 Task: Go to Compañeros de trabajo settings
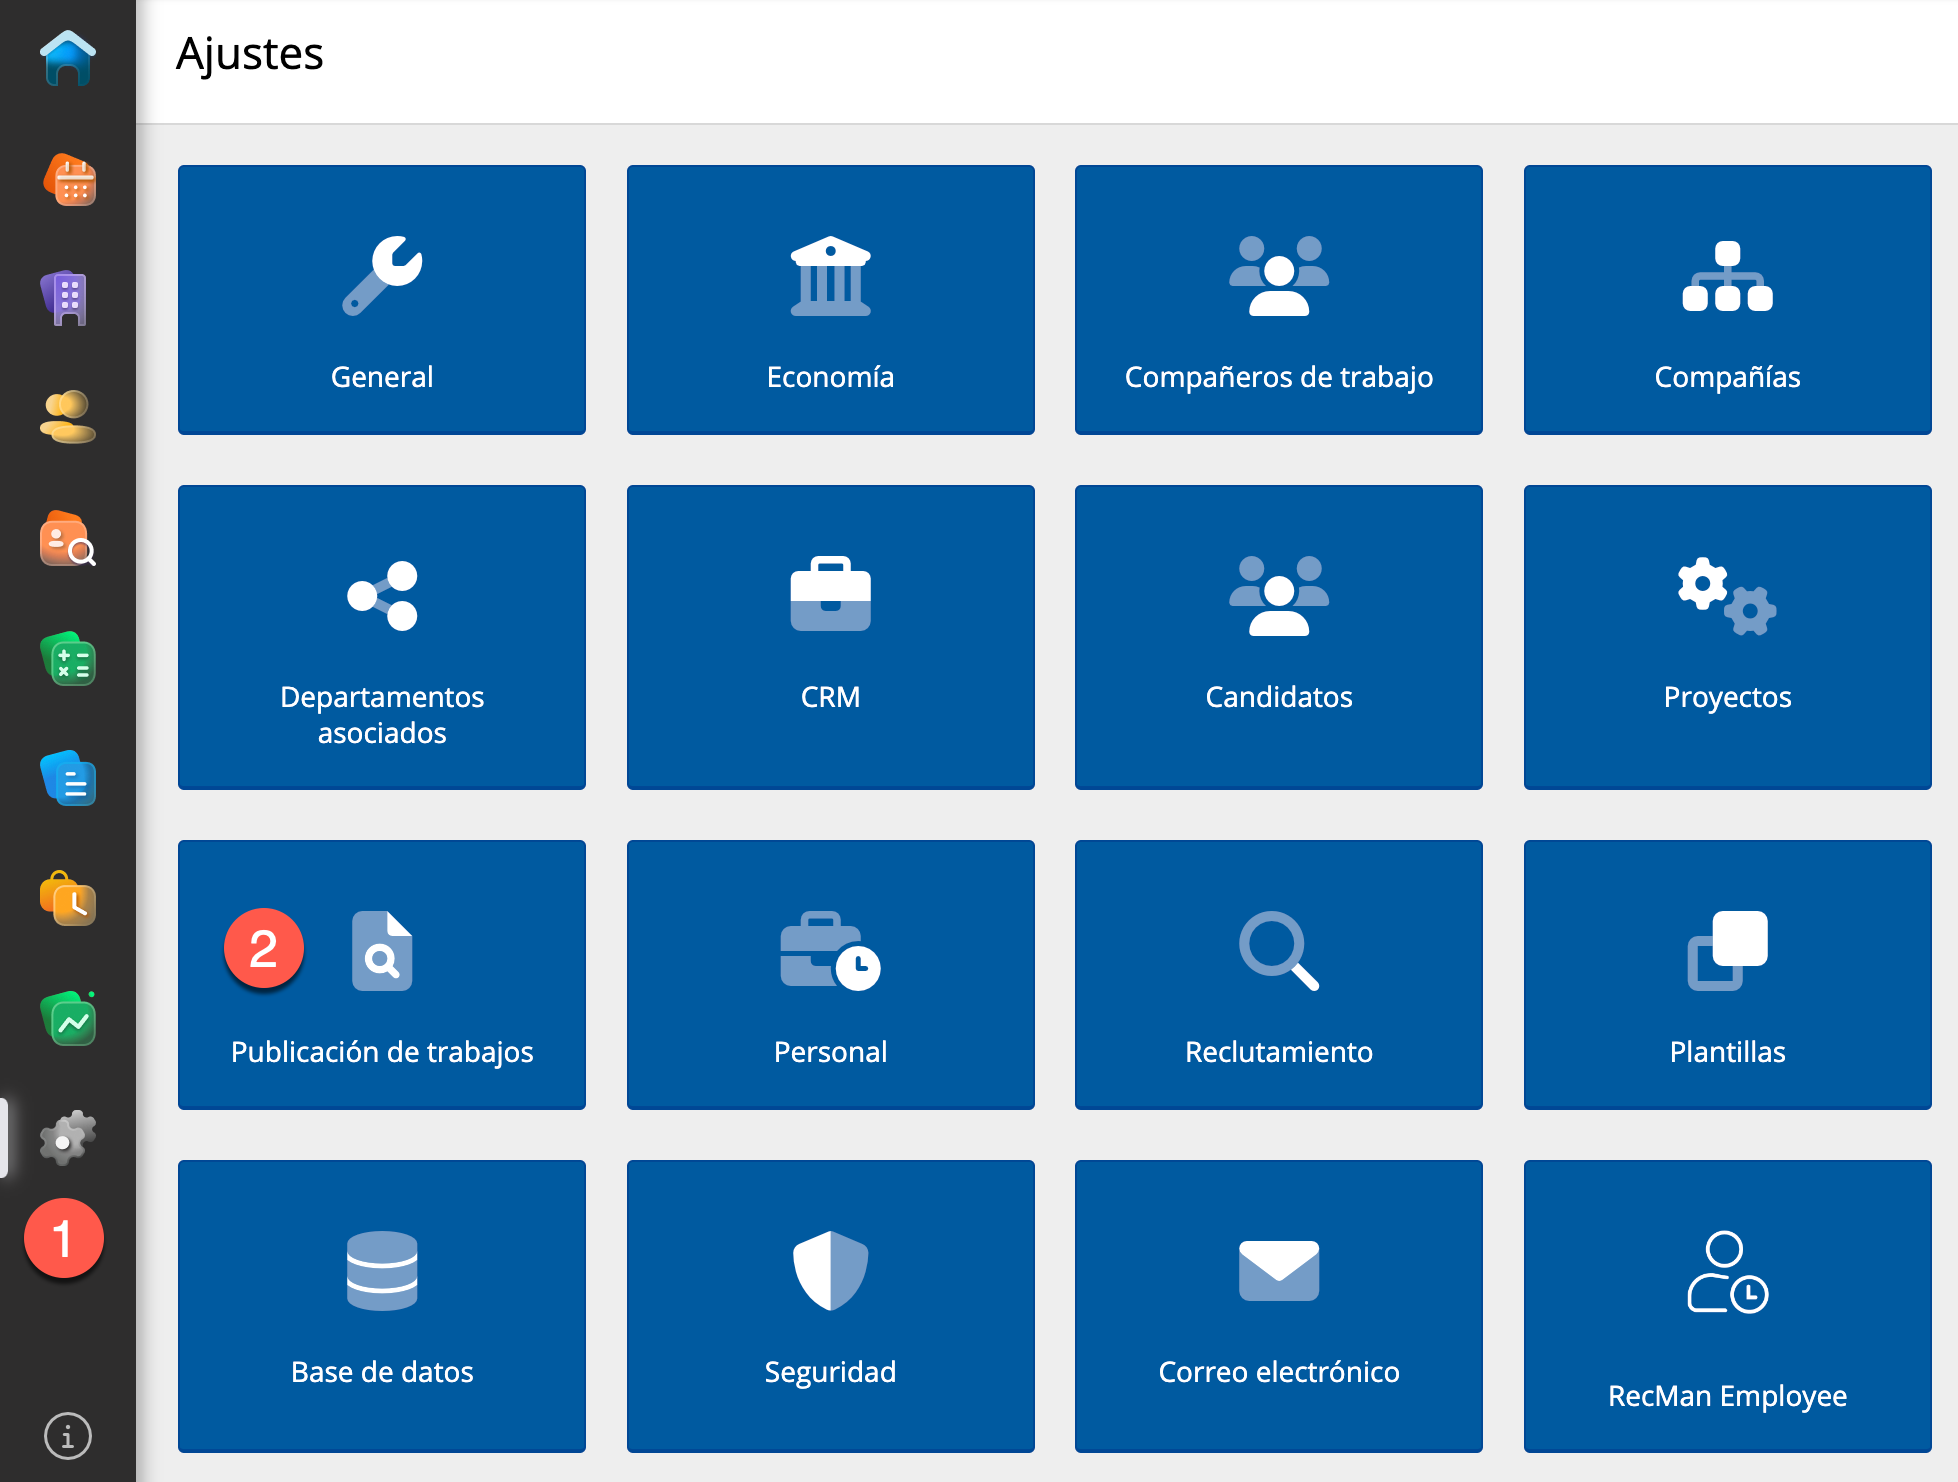tap(1278, 300)
